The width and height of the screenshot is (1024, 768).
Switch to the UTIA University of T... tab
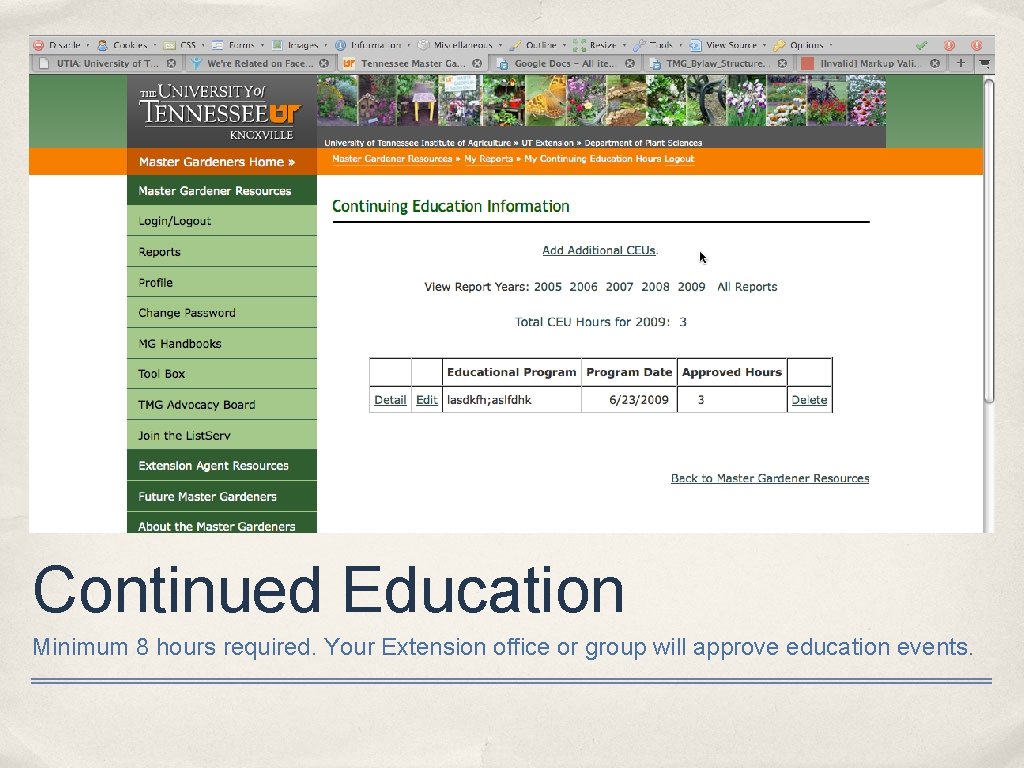coord(107,63)
